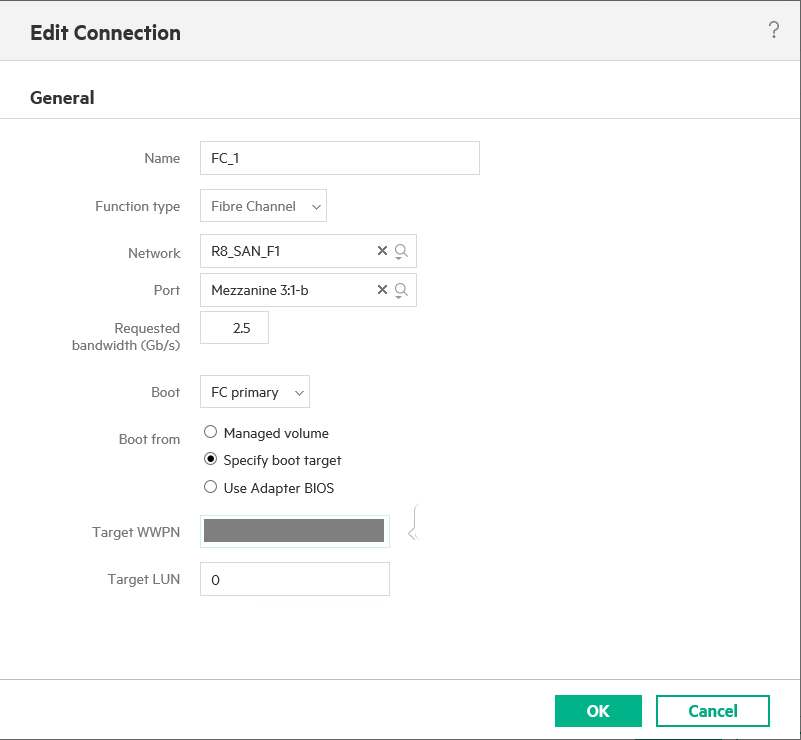Click the Target WWPN label
This screenshot has height=740, width=801.
click(x=136, y=532)
